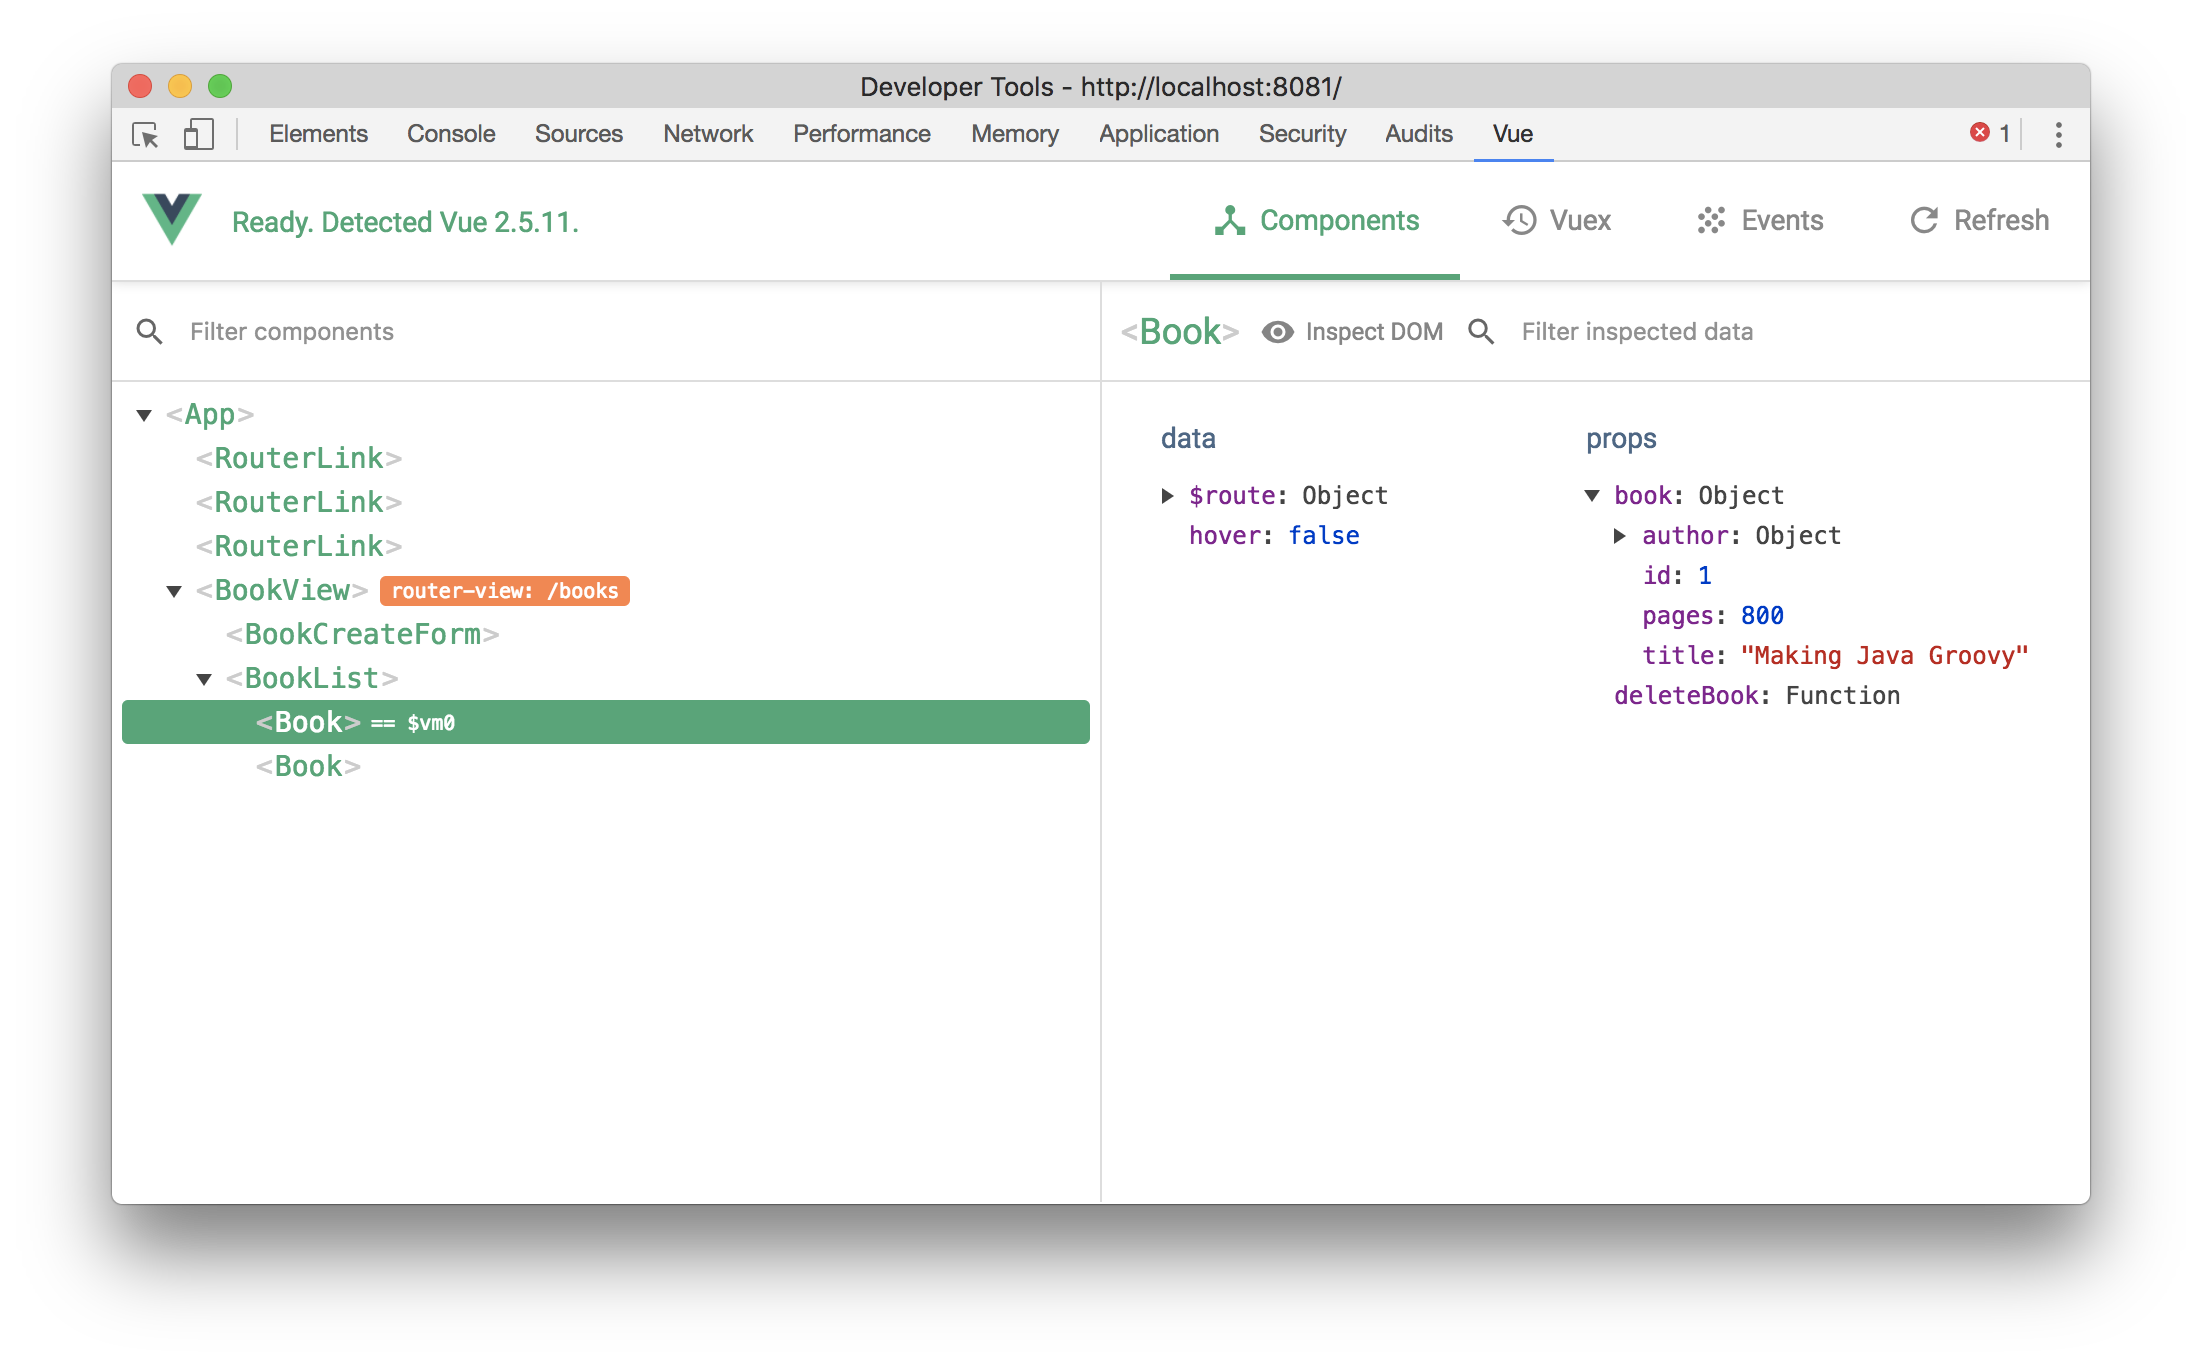Click the filter components search icon
The height and width of the screenshot is (1364, 2202).
point(149,330)
